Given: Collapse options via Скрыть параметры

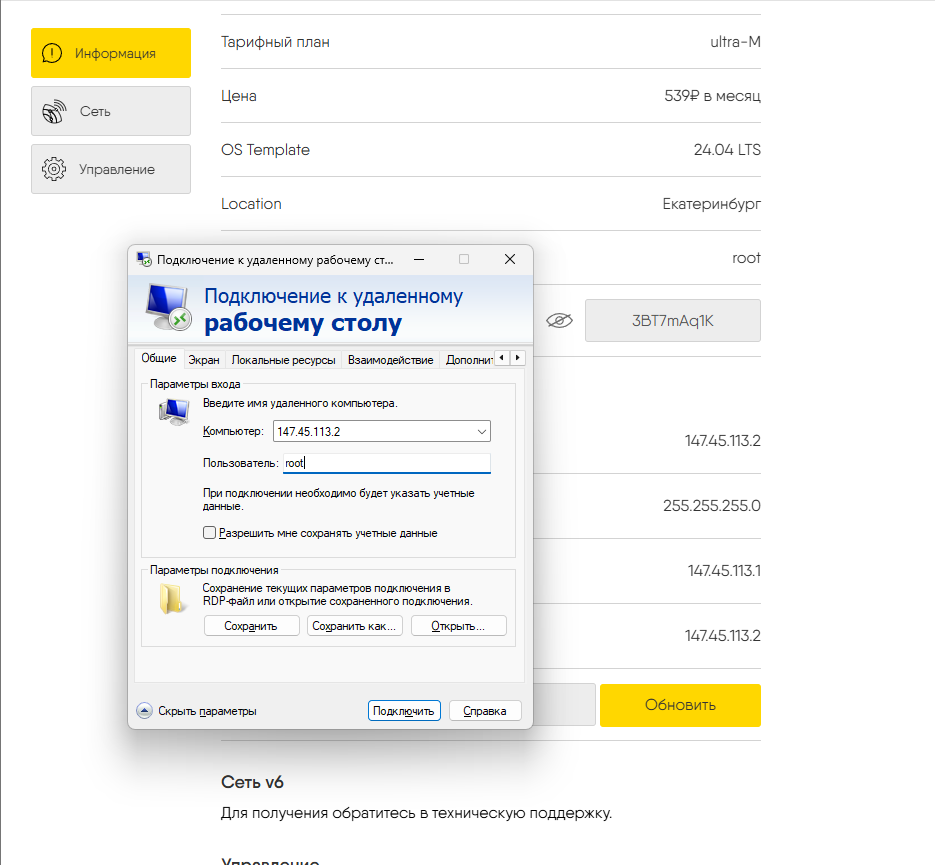Looking at the screenshot, I should [x=197, y=711].
